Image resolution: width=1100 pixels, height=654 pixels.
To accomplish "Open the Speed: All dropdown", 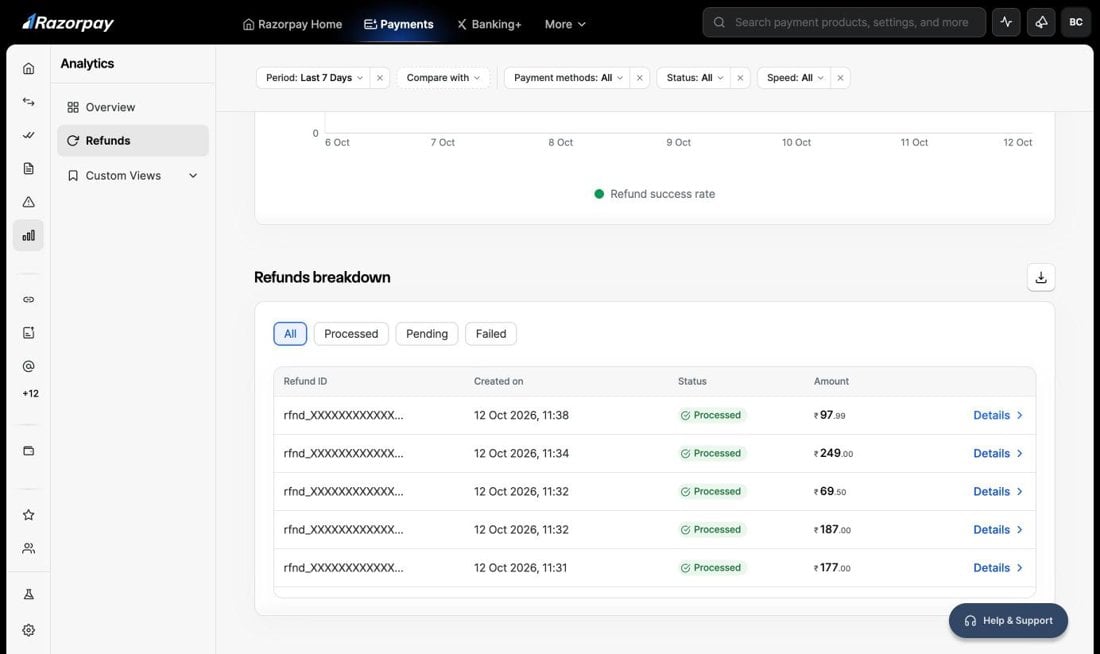I will (795, 78).
